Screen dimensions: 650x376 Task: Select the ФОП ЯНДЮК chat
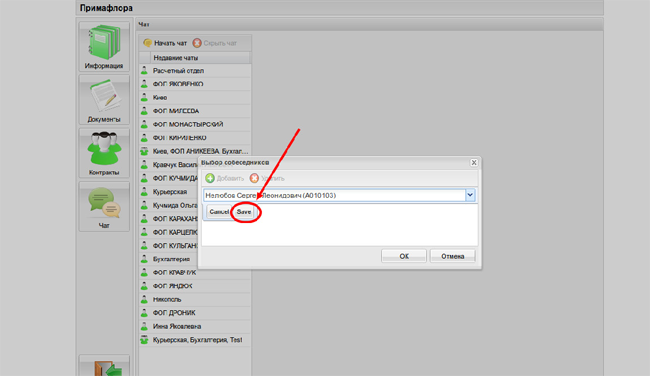point(195,286)
